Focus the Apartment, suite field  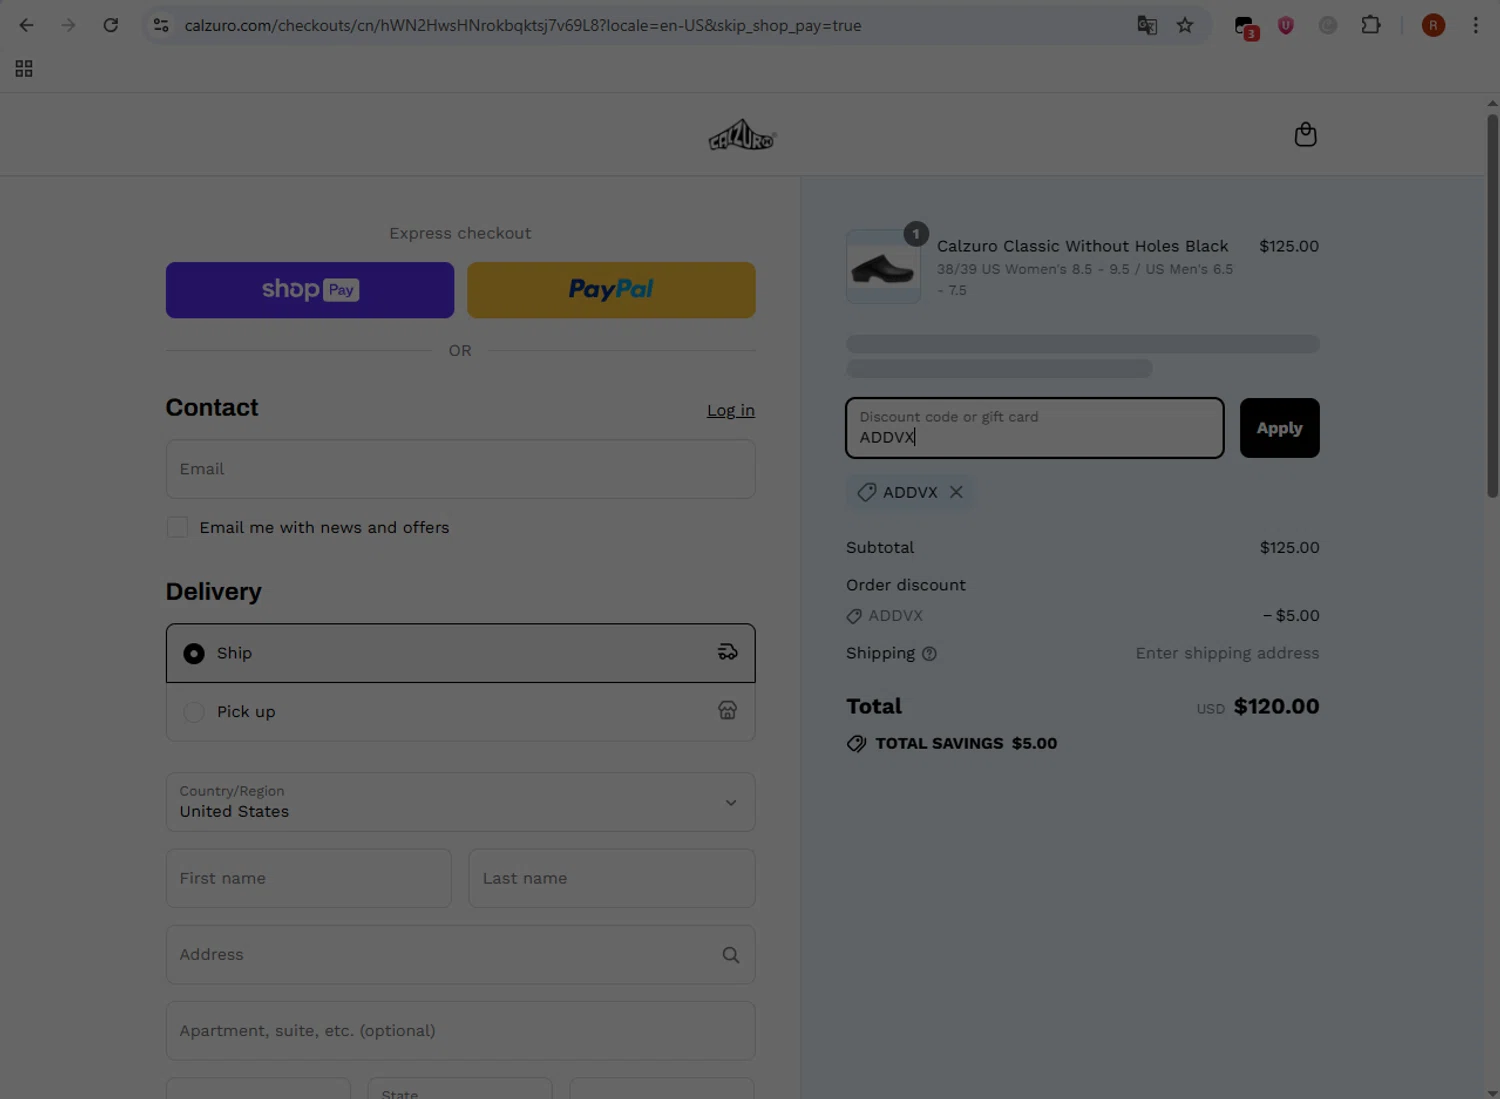(x=460, y=1031)
